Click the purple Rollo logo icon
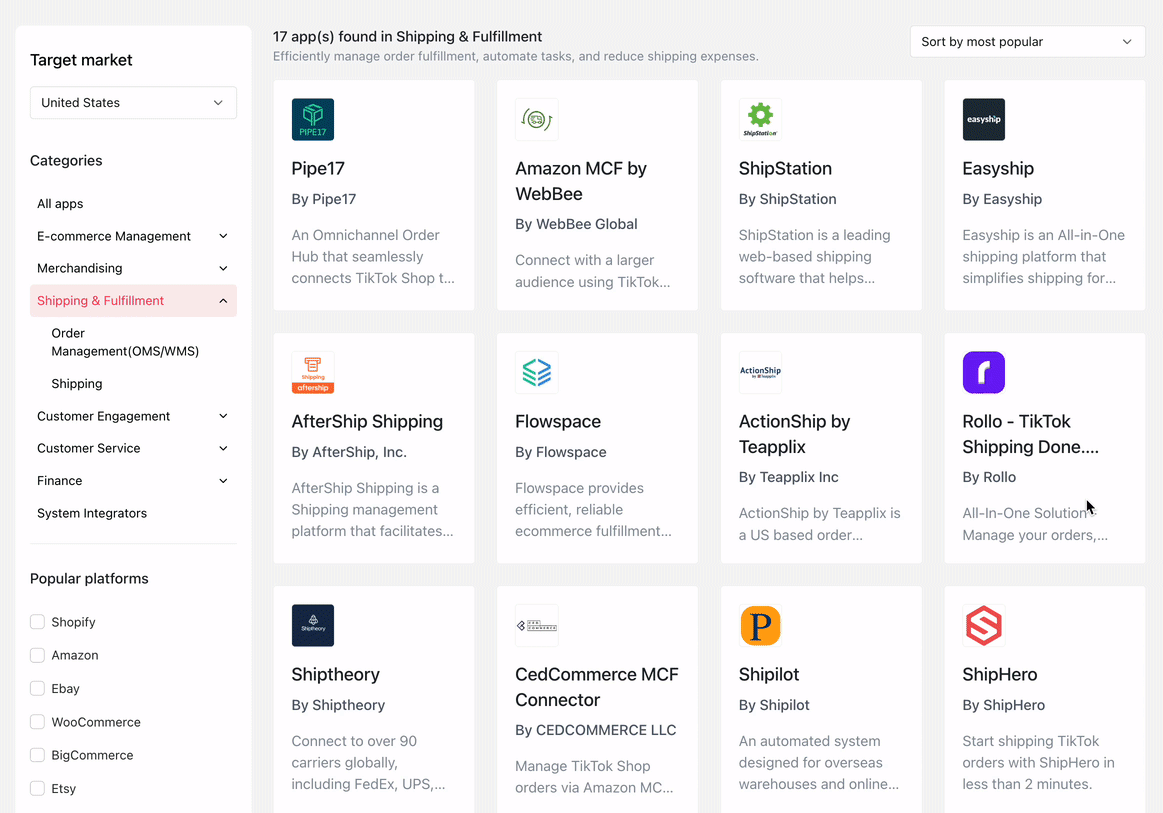Viewport: 1163px width, 813px height. click(984, 373)
